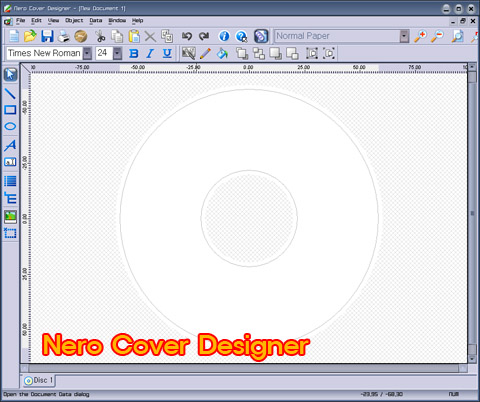This screenshot has height=402, width=480.
Task: Click the zoom to fit page icon
Action: (x=457, y=36)
